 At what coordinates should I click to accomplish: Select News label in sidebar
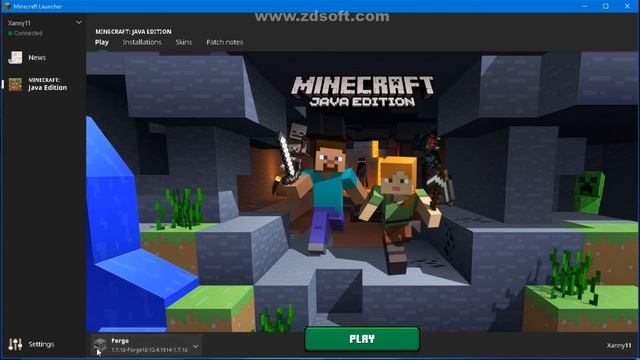point(37,58)
